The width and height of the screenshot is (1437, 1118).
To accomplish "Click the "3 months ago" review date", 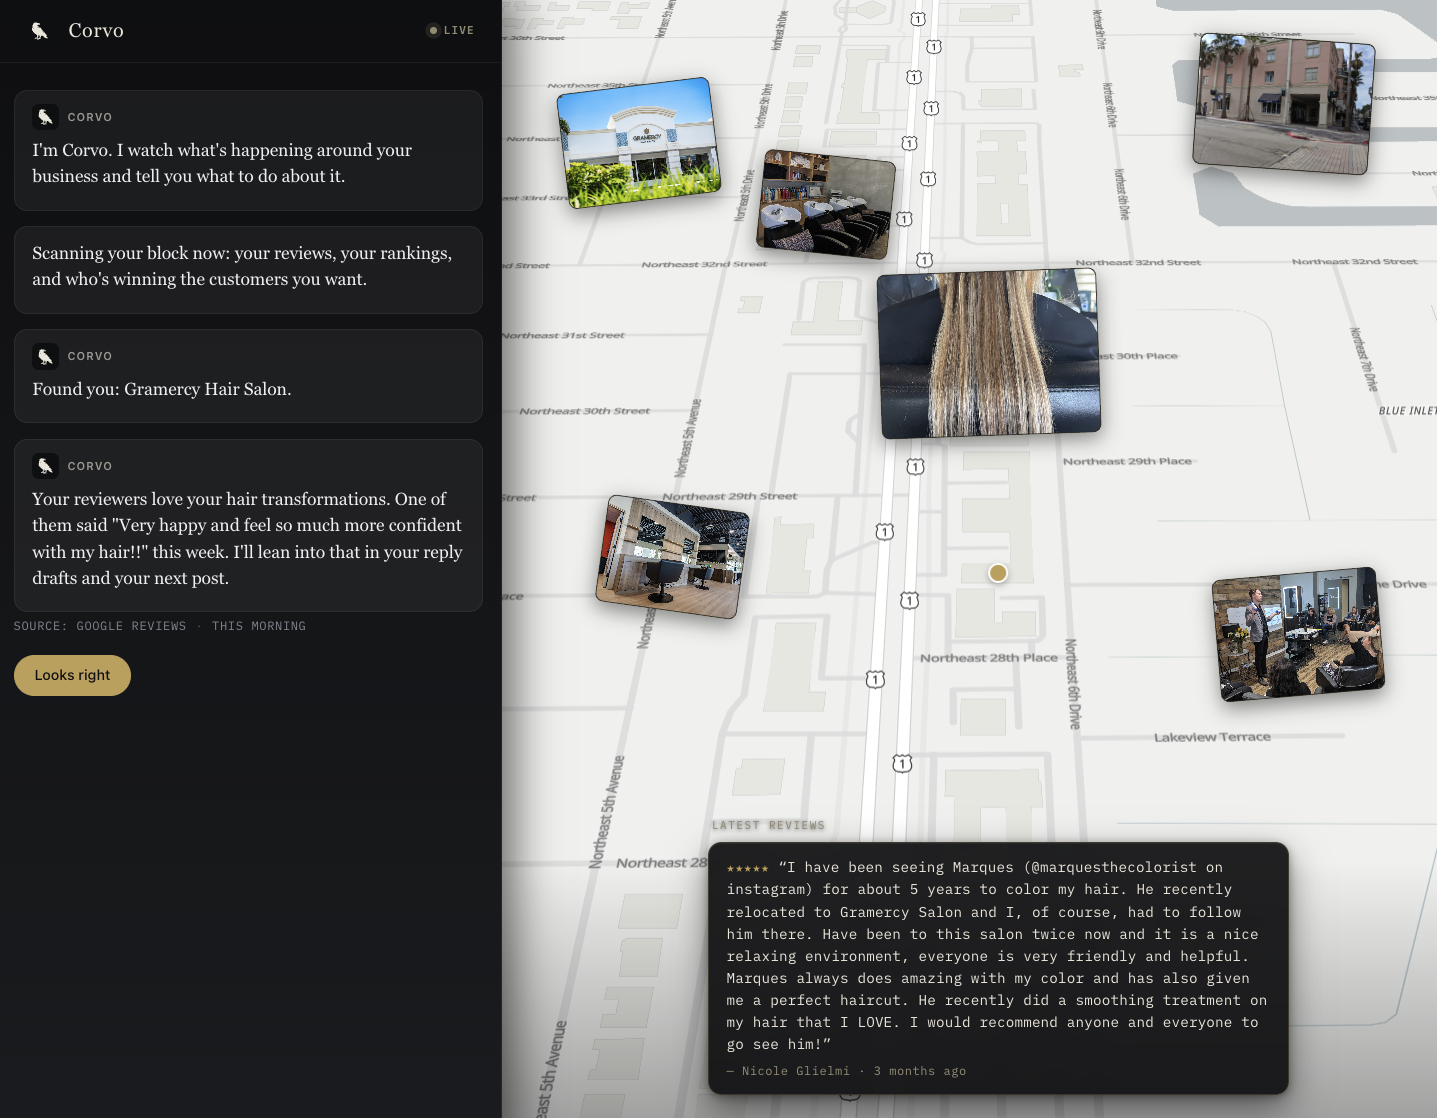I will click(920, 1071).
